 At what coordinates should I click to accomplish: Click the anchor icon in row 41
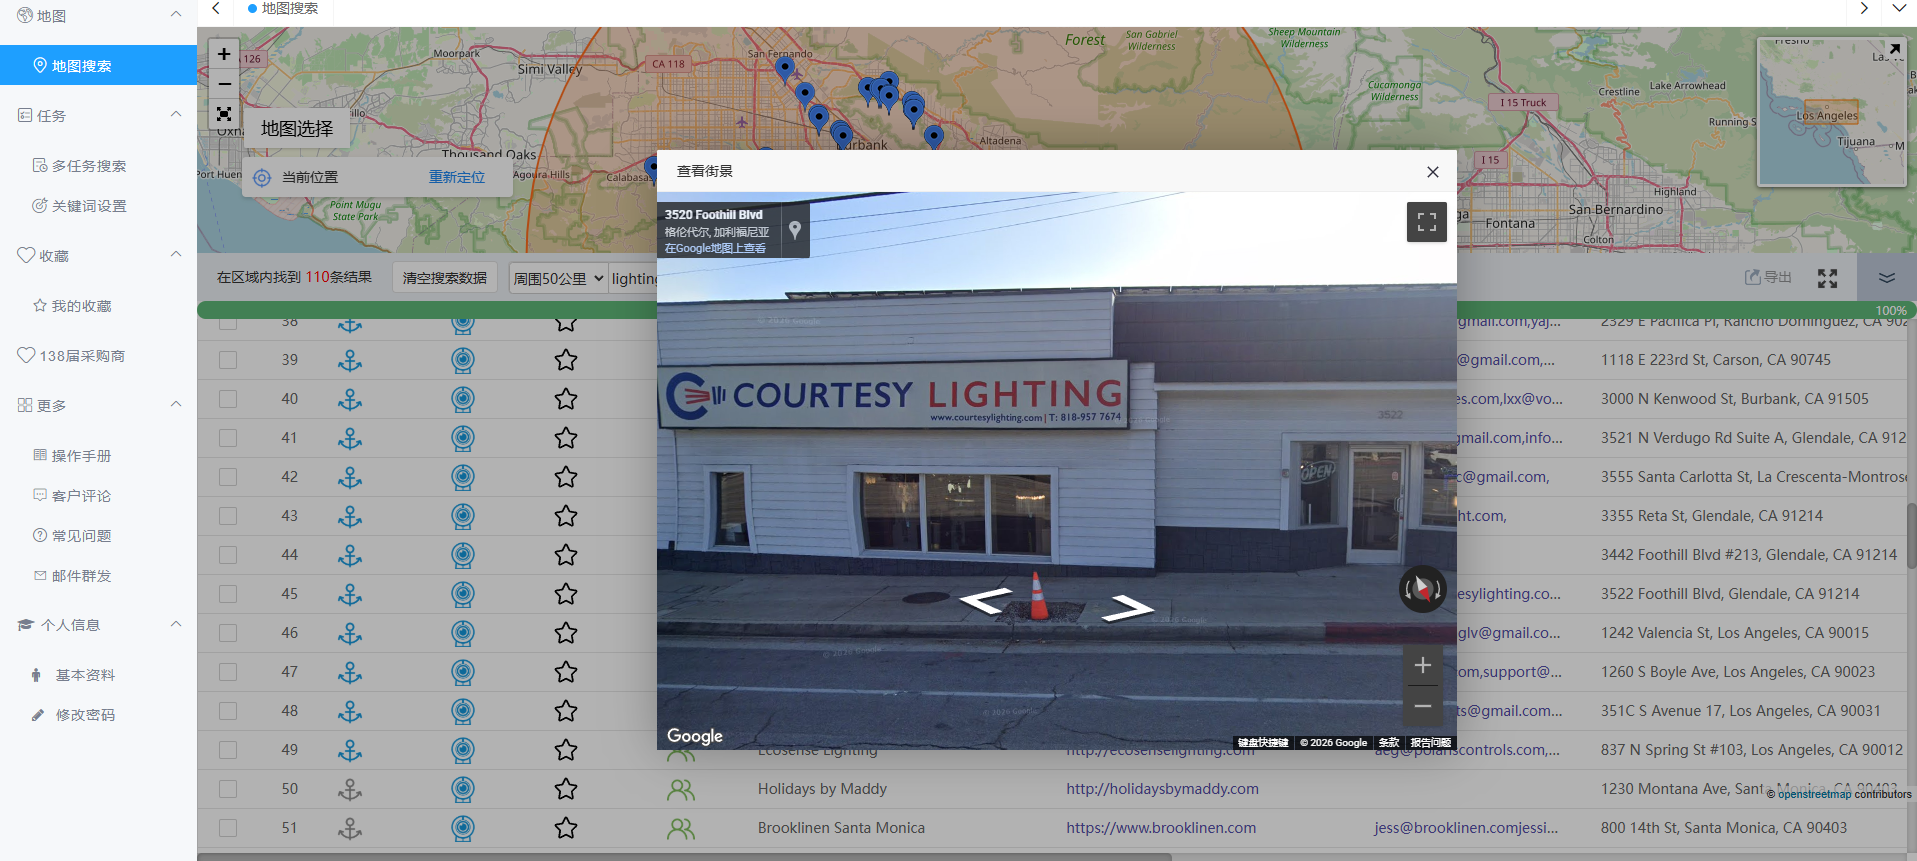[x=350, y=438]
